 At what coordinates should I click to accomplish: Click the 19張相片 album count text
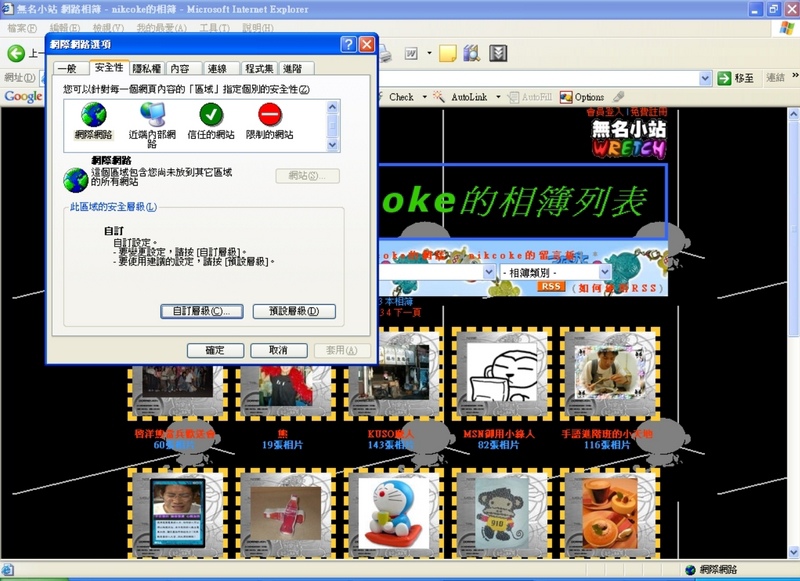(x=282, y=445)
